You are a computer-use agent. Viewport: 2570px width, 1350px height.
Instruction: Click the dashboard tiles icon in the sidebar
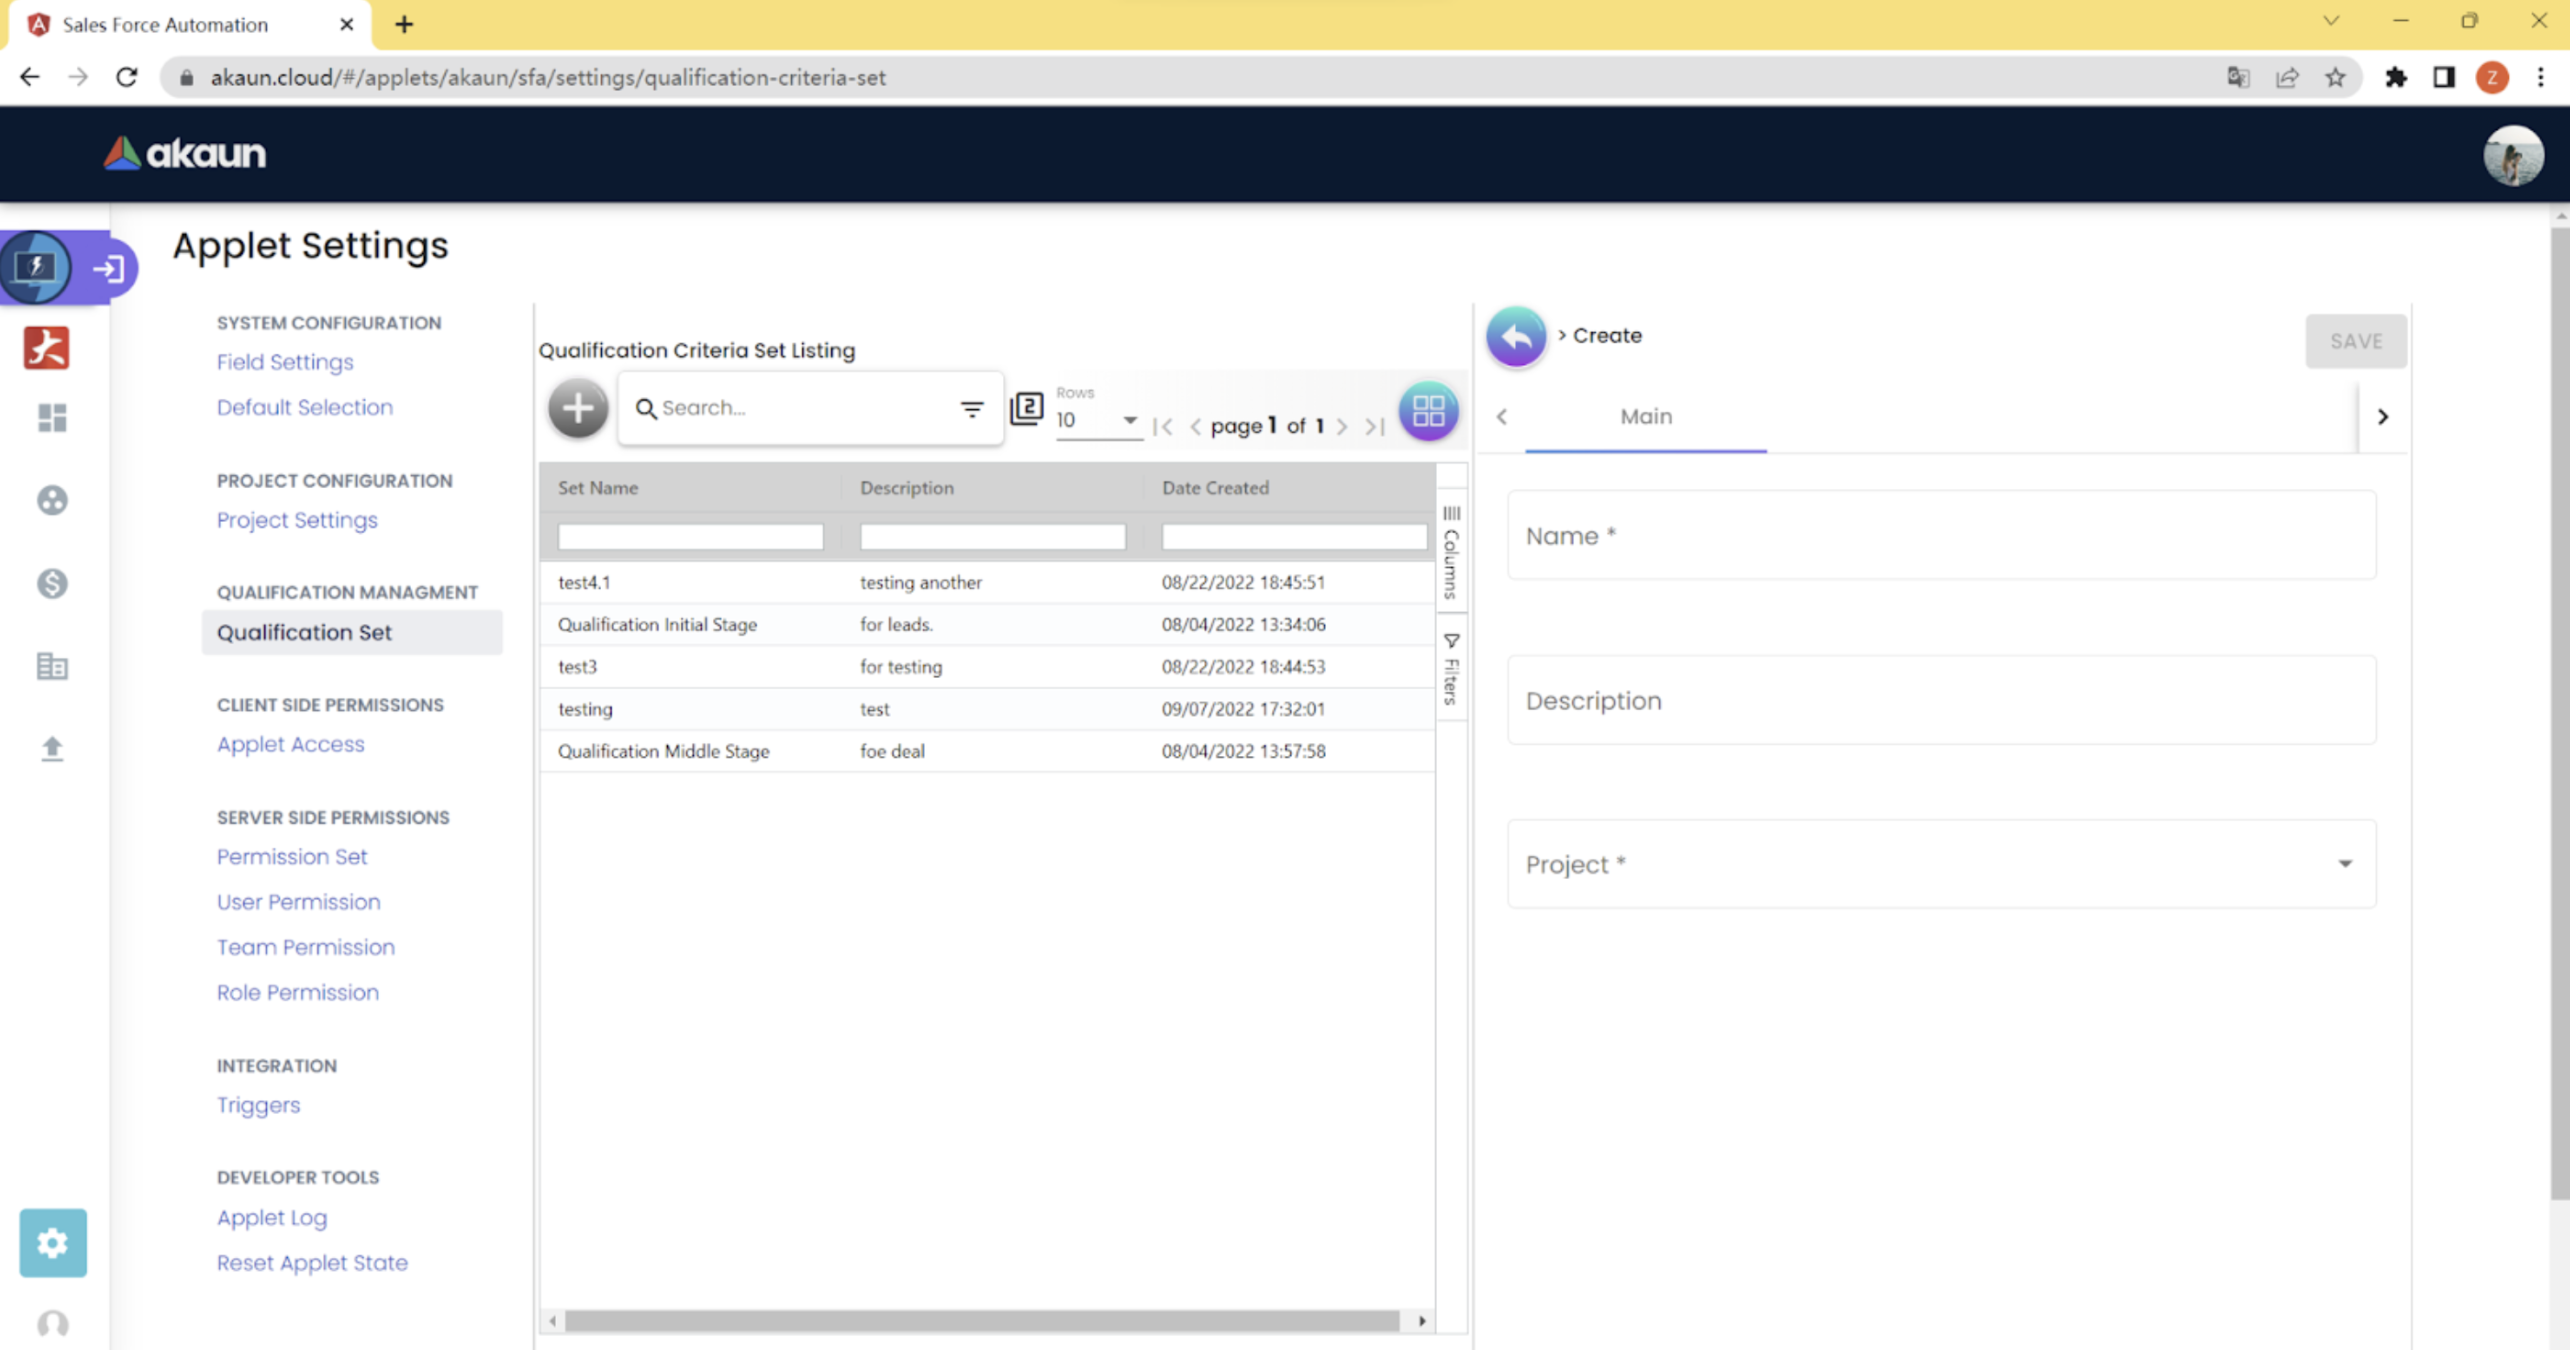click(52, 417)
